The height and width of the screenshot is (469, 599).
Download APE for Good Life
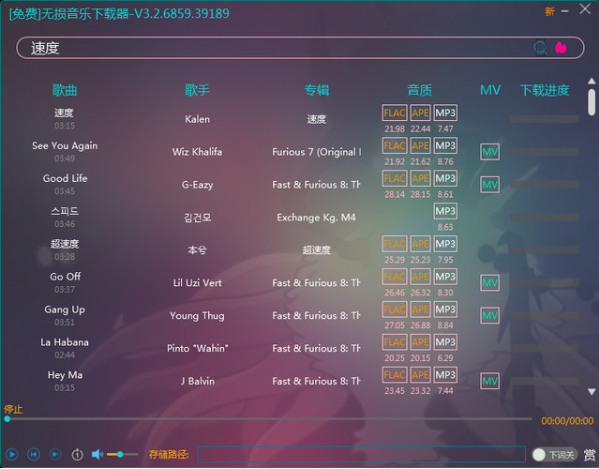click(x=420, y=178)
